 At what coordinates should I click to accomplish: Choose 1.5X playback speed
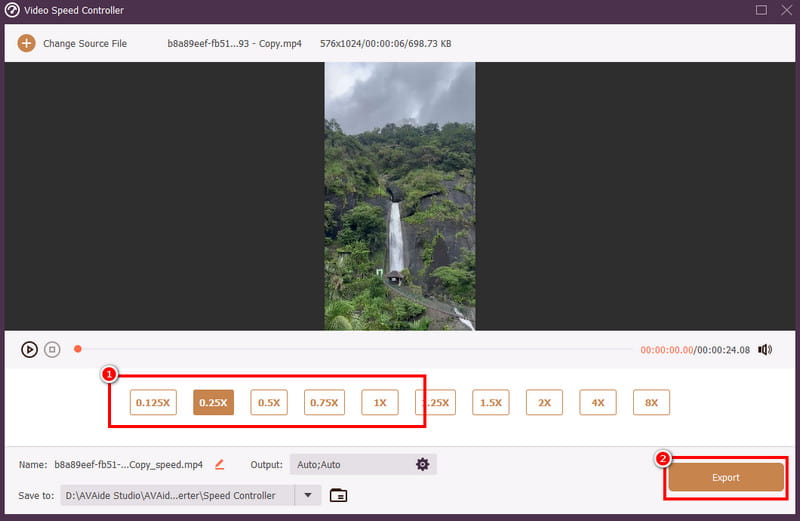click(490, 403)
